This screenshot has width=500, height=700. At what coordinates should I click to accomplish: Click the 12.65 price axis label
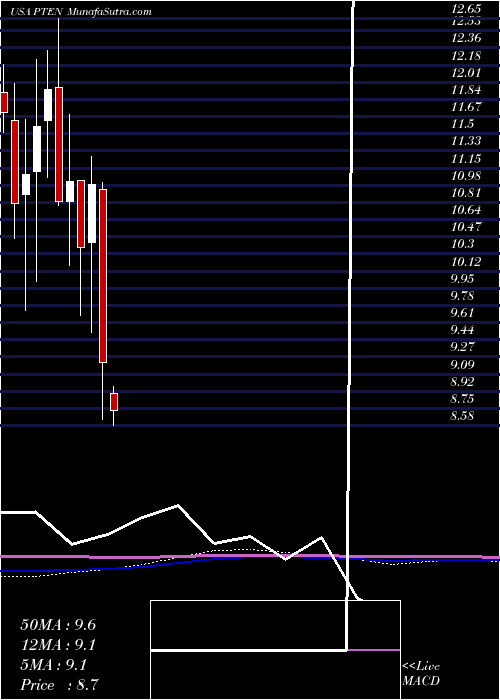point(466,8)
